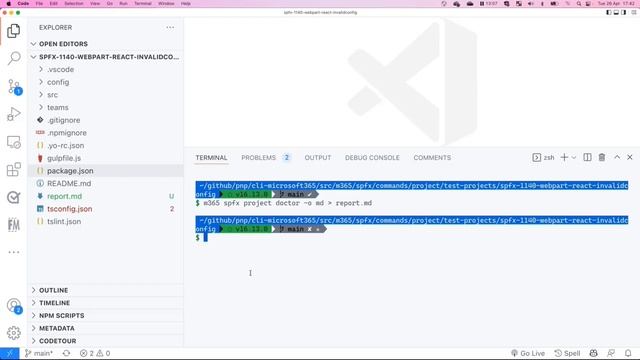Open the Extensions view

coord(13,169)
